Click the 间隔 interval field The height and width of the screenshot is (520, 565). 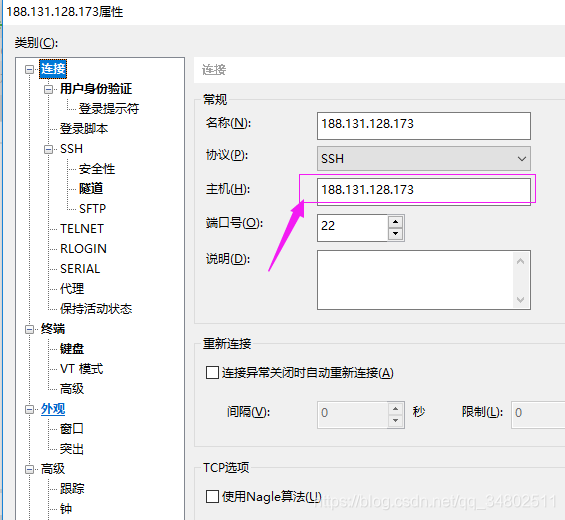pyautogui.click(x=352, y=415)
